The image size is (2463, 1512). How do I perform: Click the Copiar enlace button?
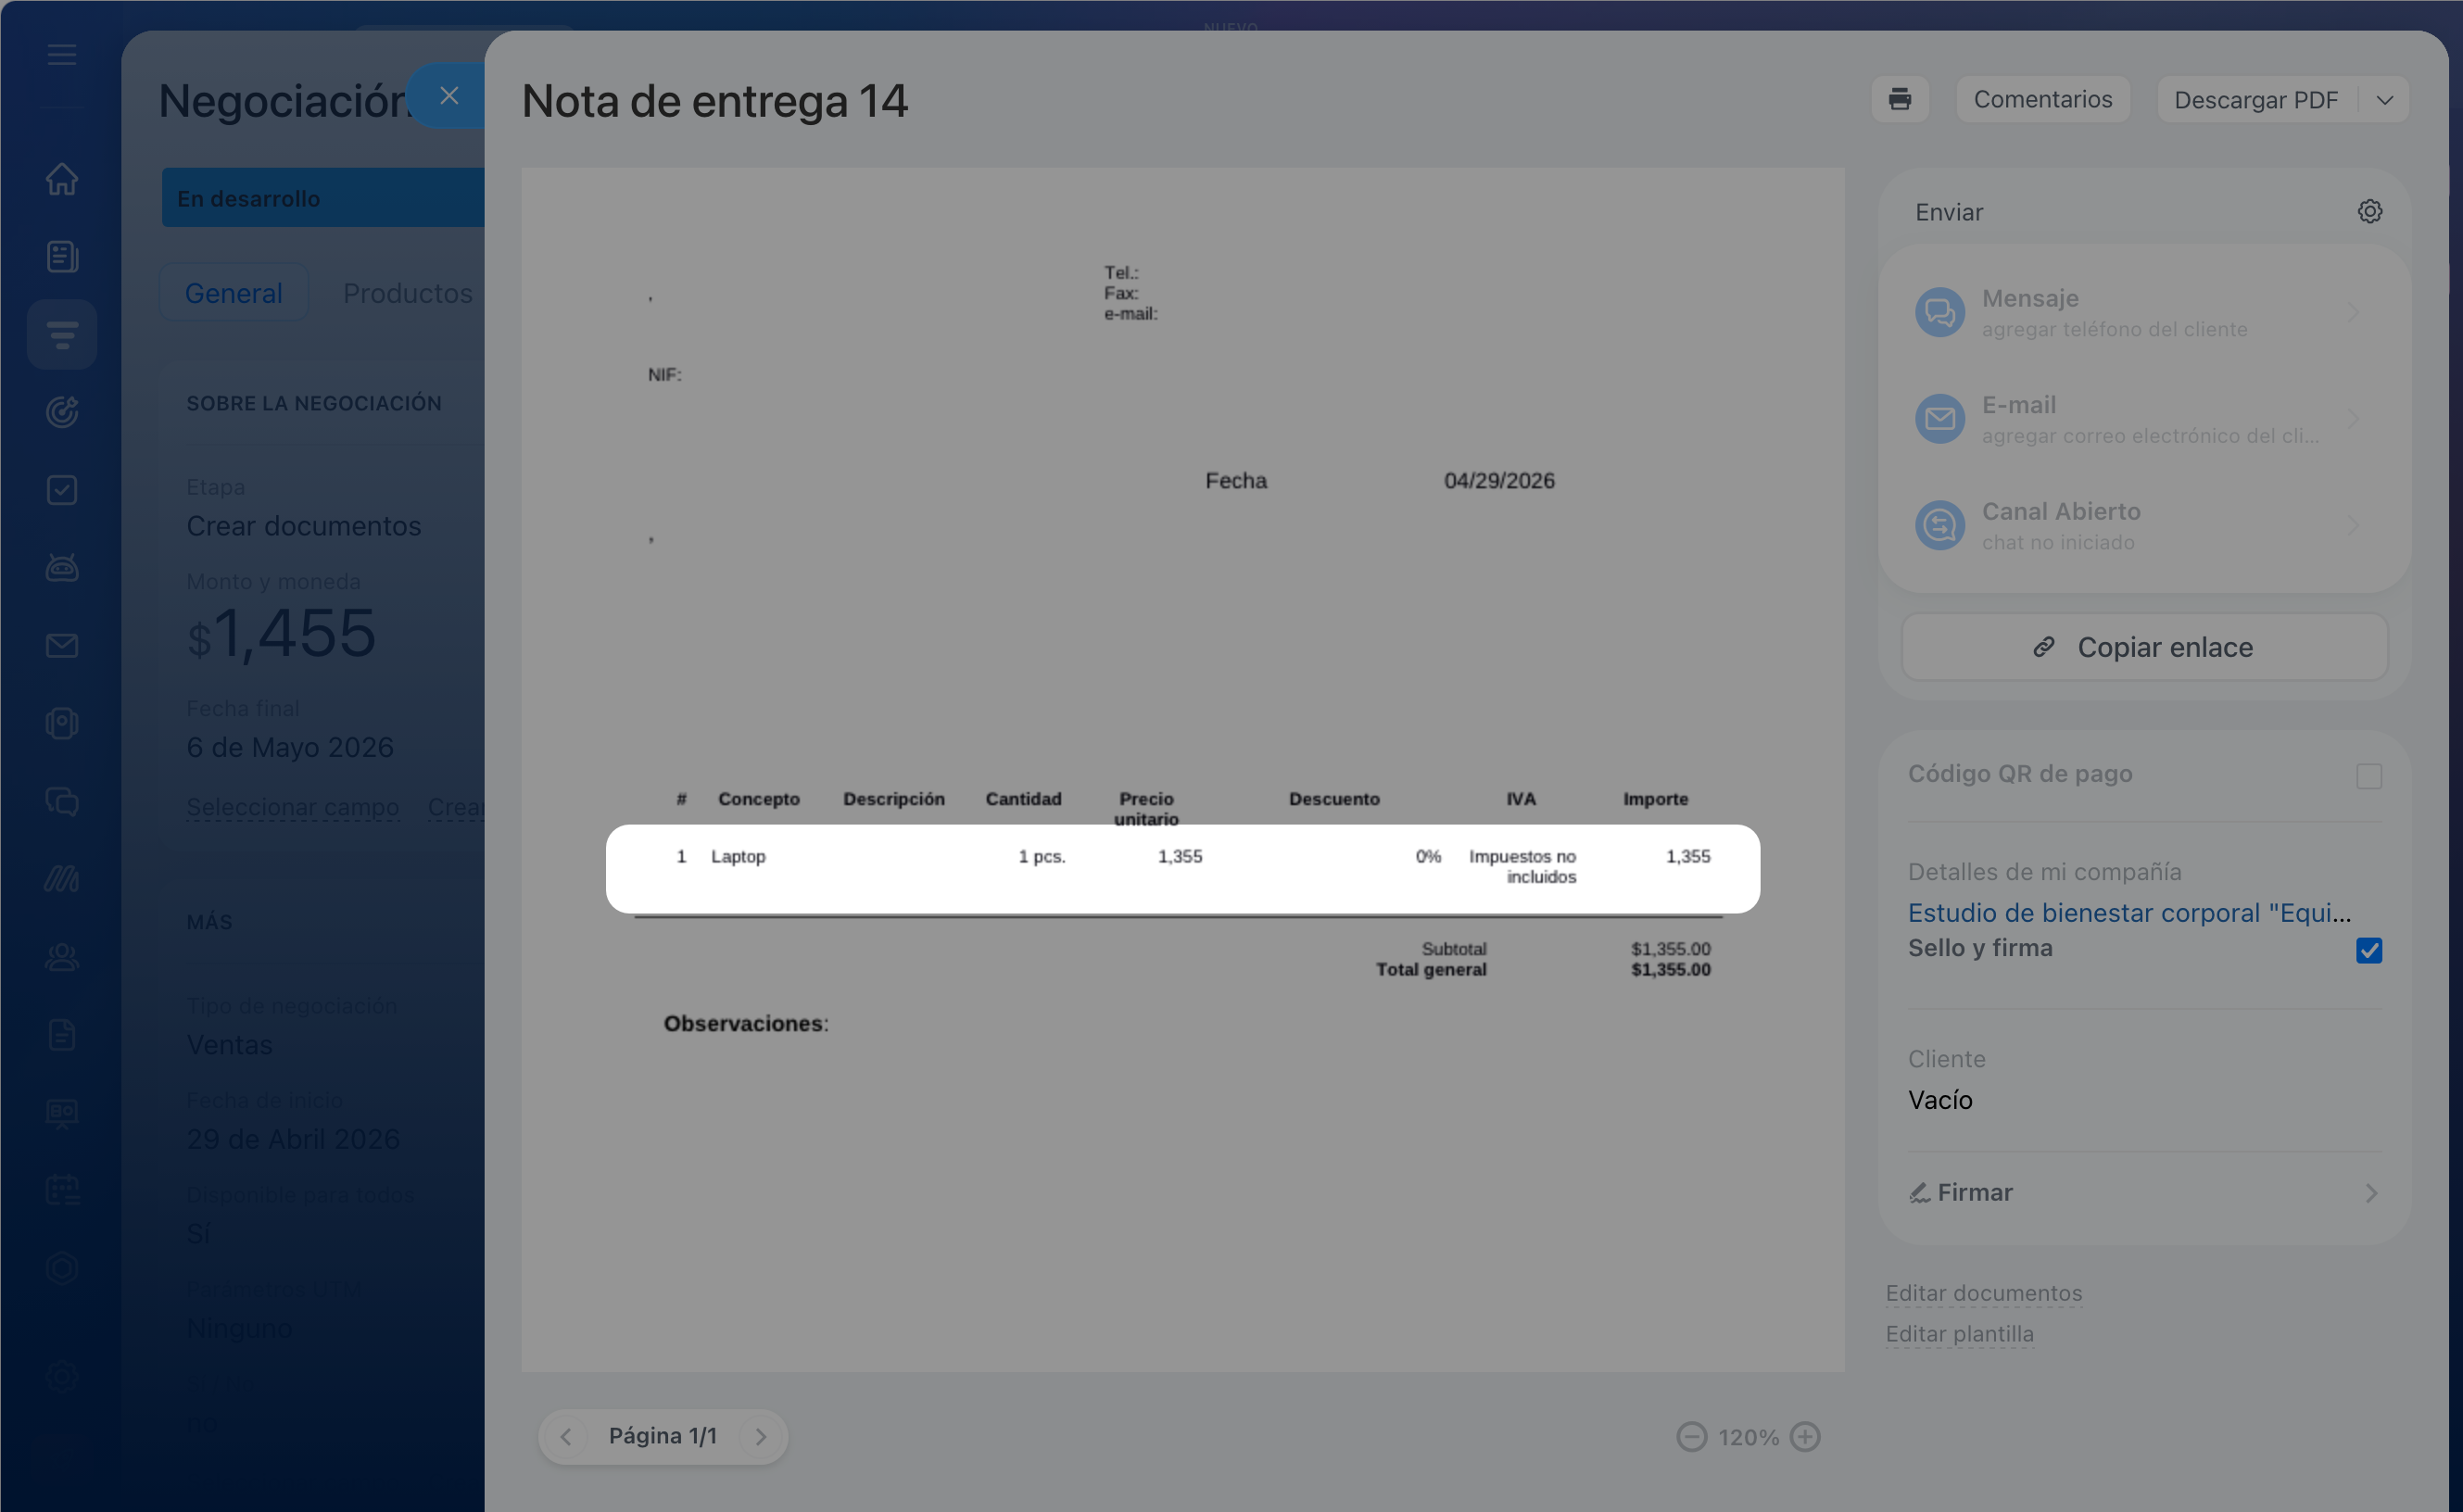coord(2144,647)
